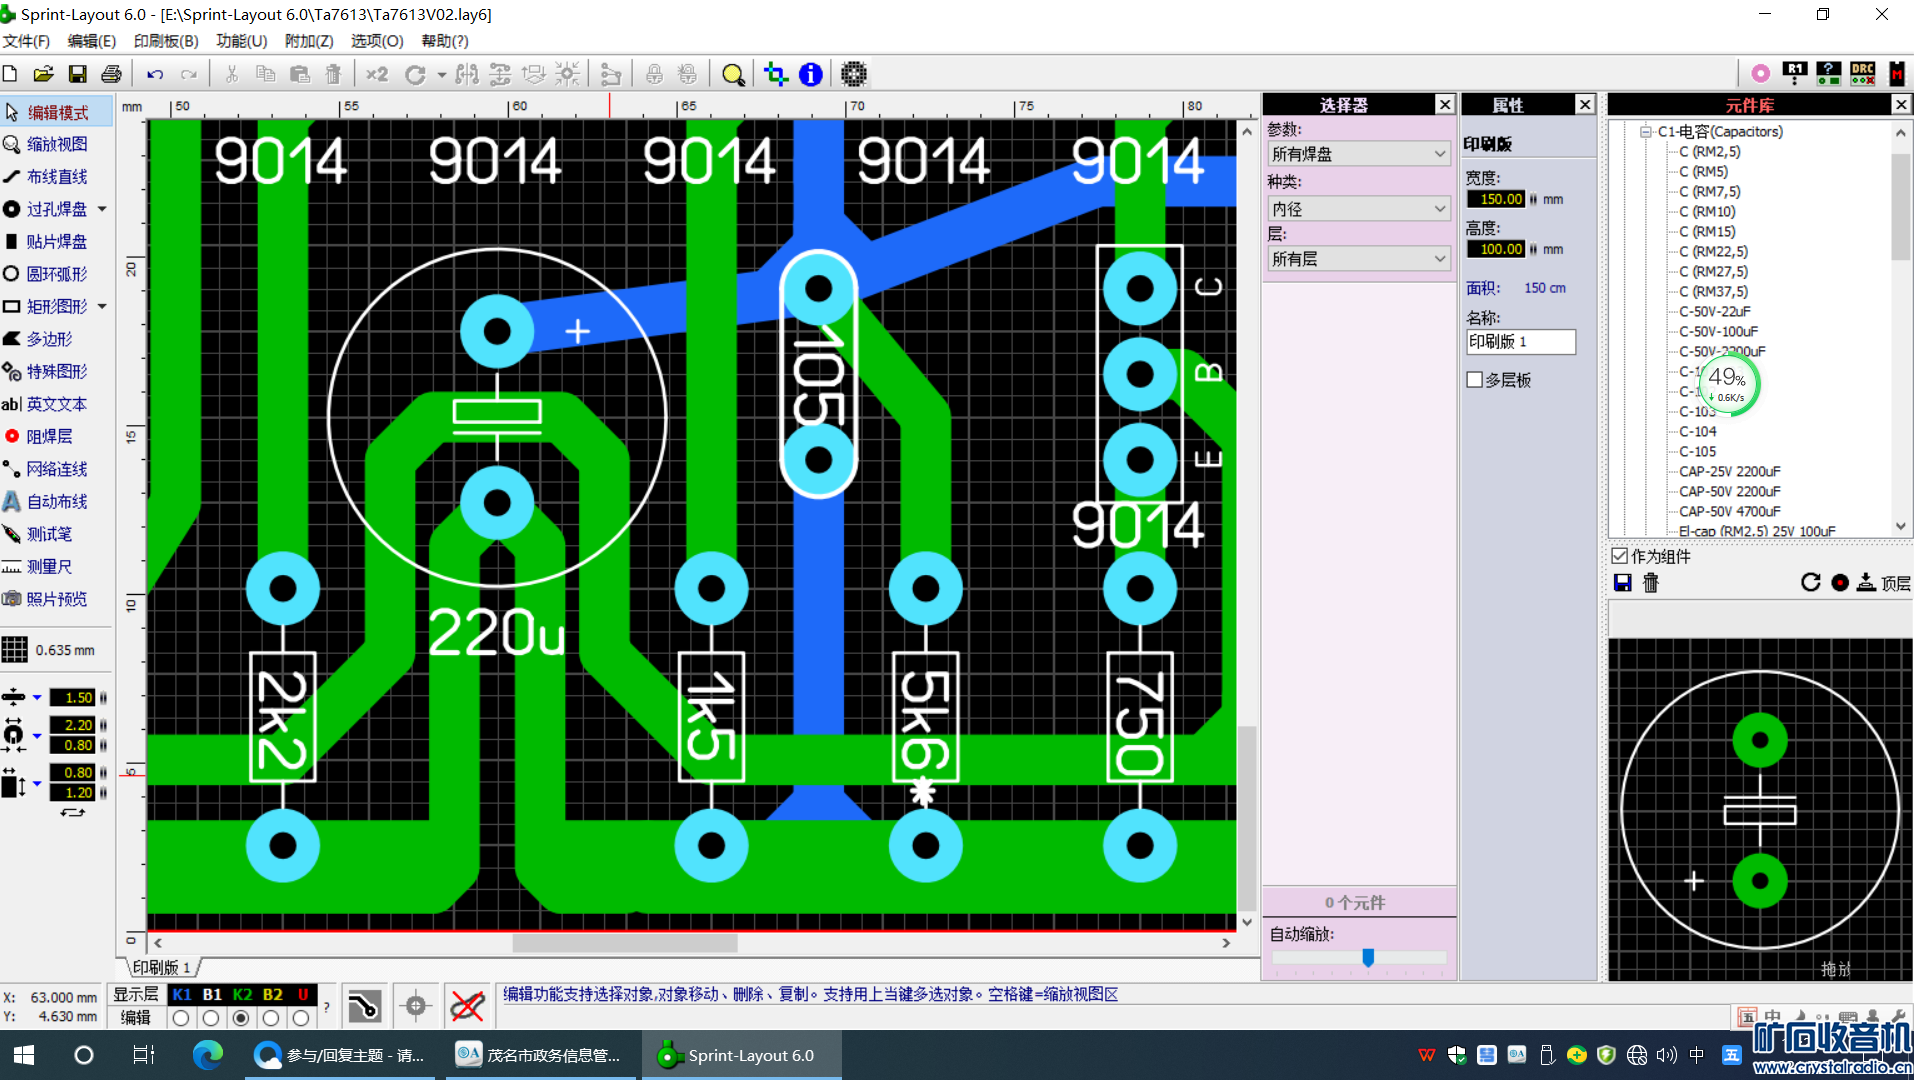Viewport: 1920px width, 1080px height.
Task: Select the 过孔焊盘 pad tool
Action: (x=46, y=209)
